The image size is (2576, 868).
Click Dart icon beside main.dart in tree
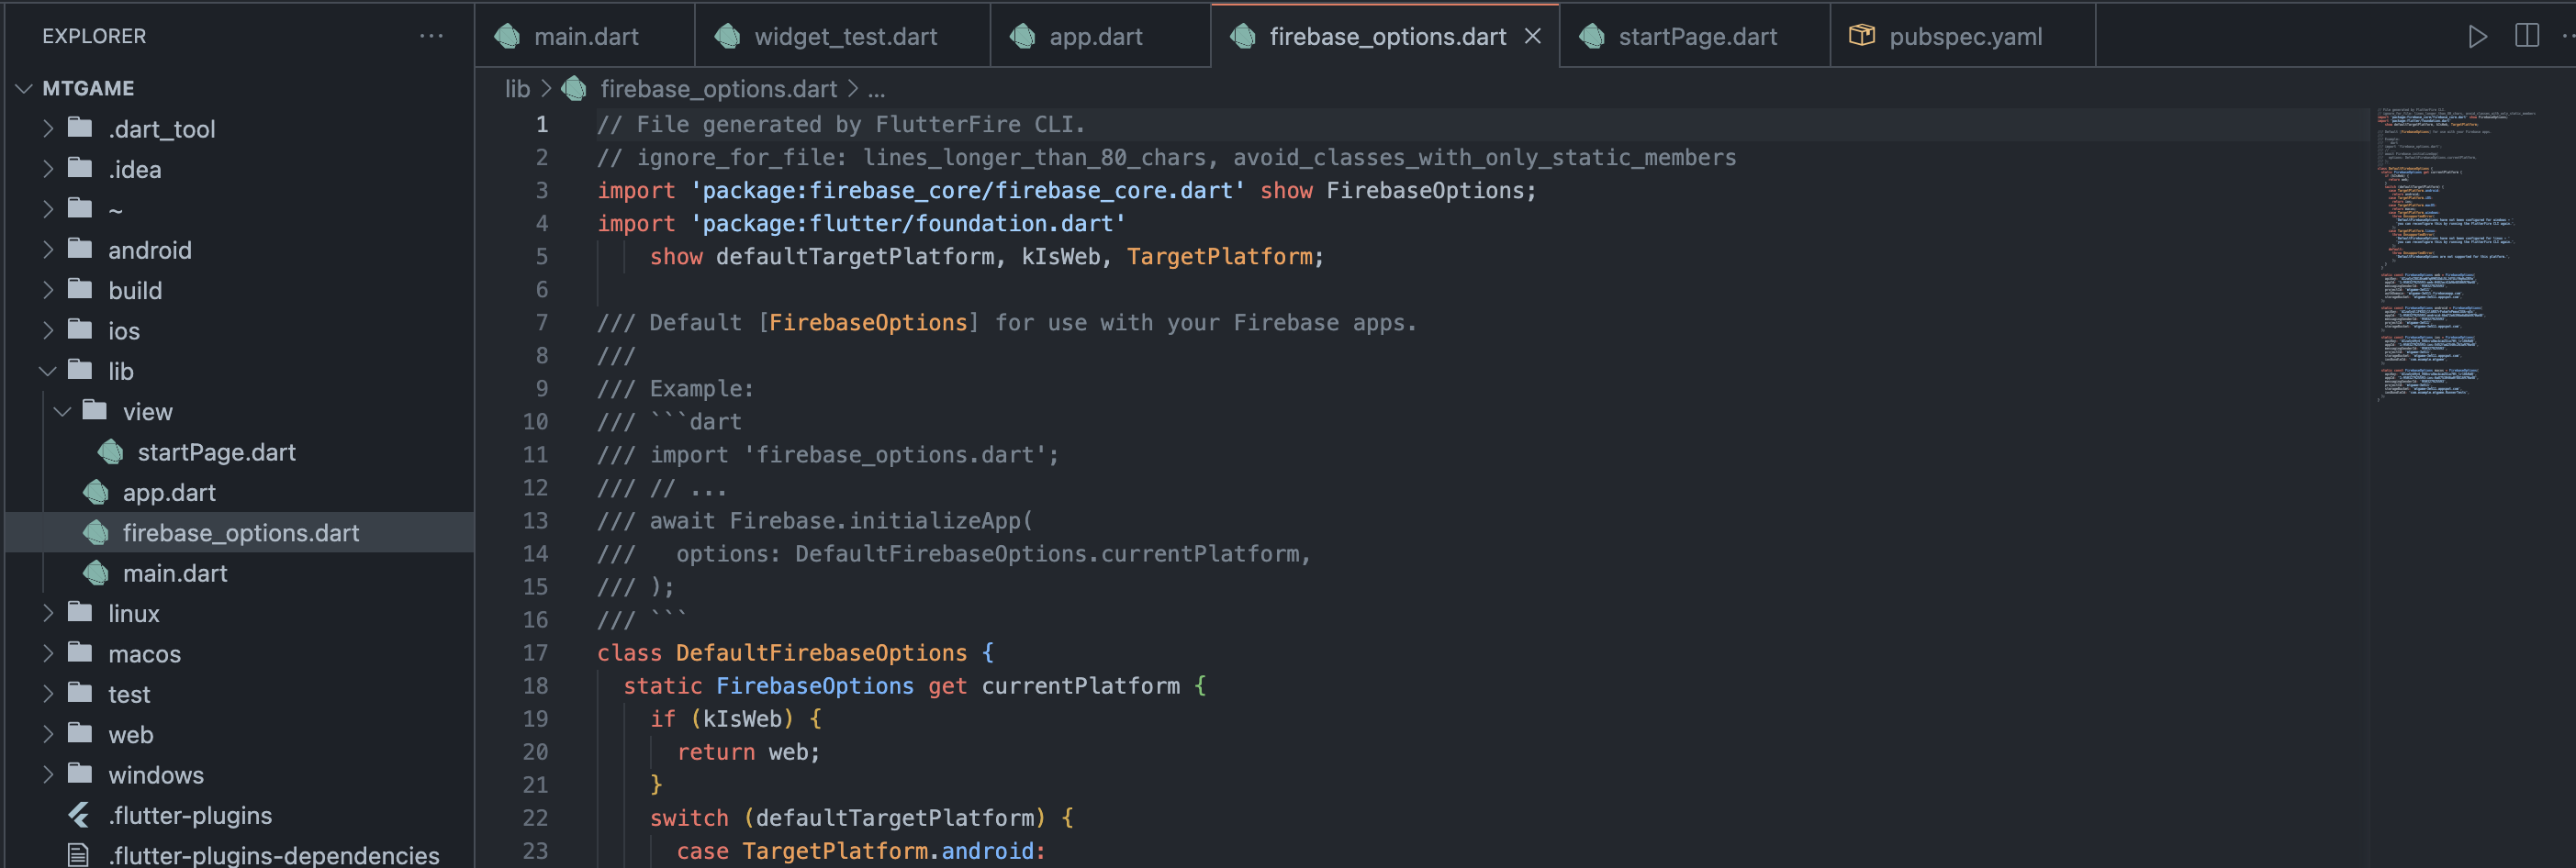pyautogui.click(x=96, y=573)
